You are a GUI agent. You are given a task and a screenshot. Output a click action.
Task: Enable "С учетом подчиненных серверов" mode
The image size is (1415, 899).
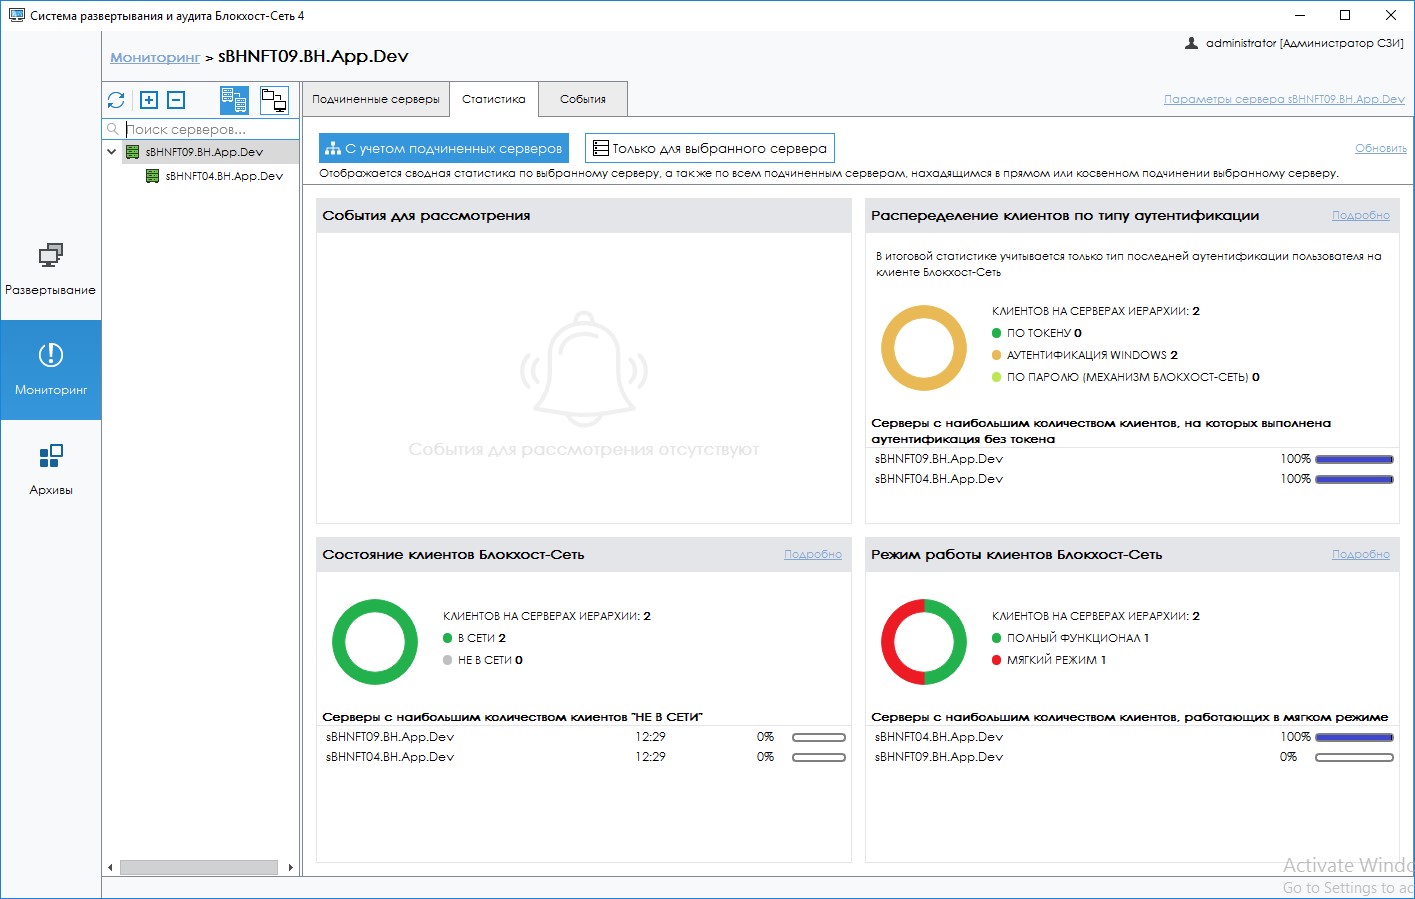[444, 149]
